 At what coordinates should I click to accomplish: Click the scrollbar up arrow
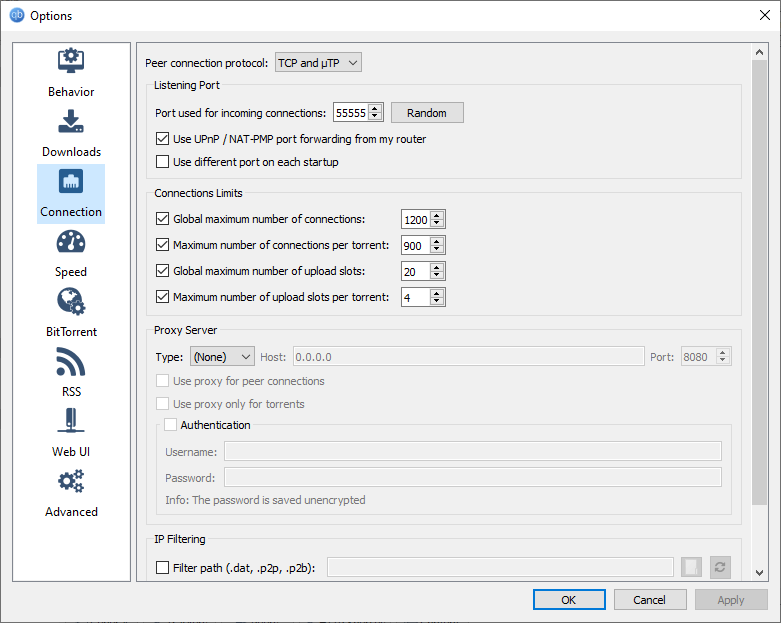tap(759, 52)
